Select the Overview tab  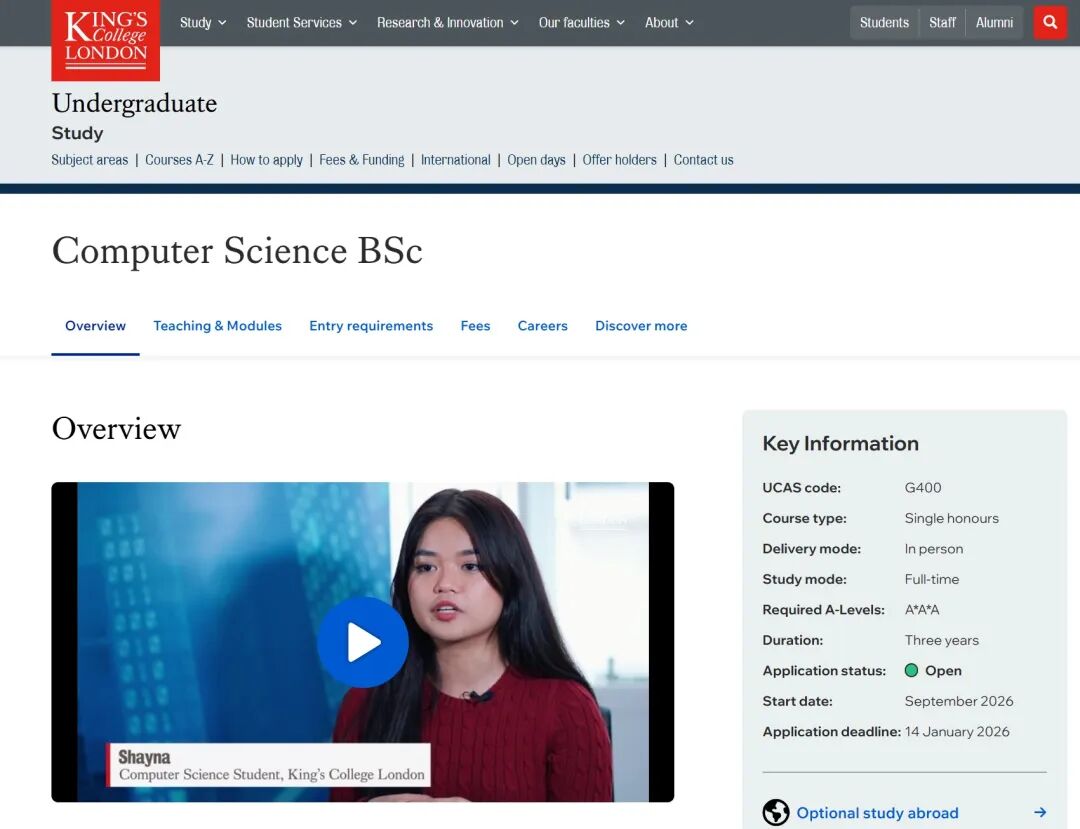pos(95,326)
